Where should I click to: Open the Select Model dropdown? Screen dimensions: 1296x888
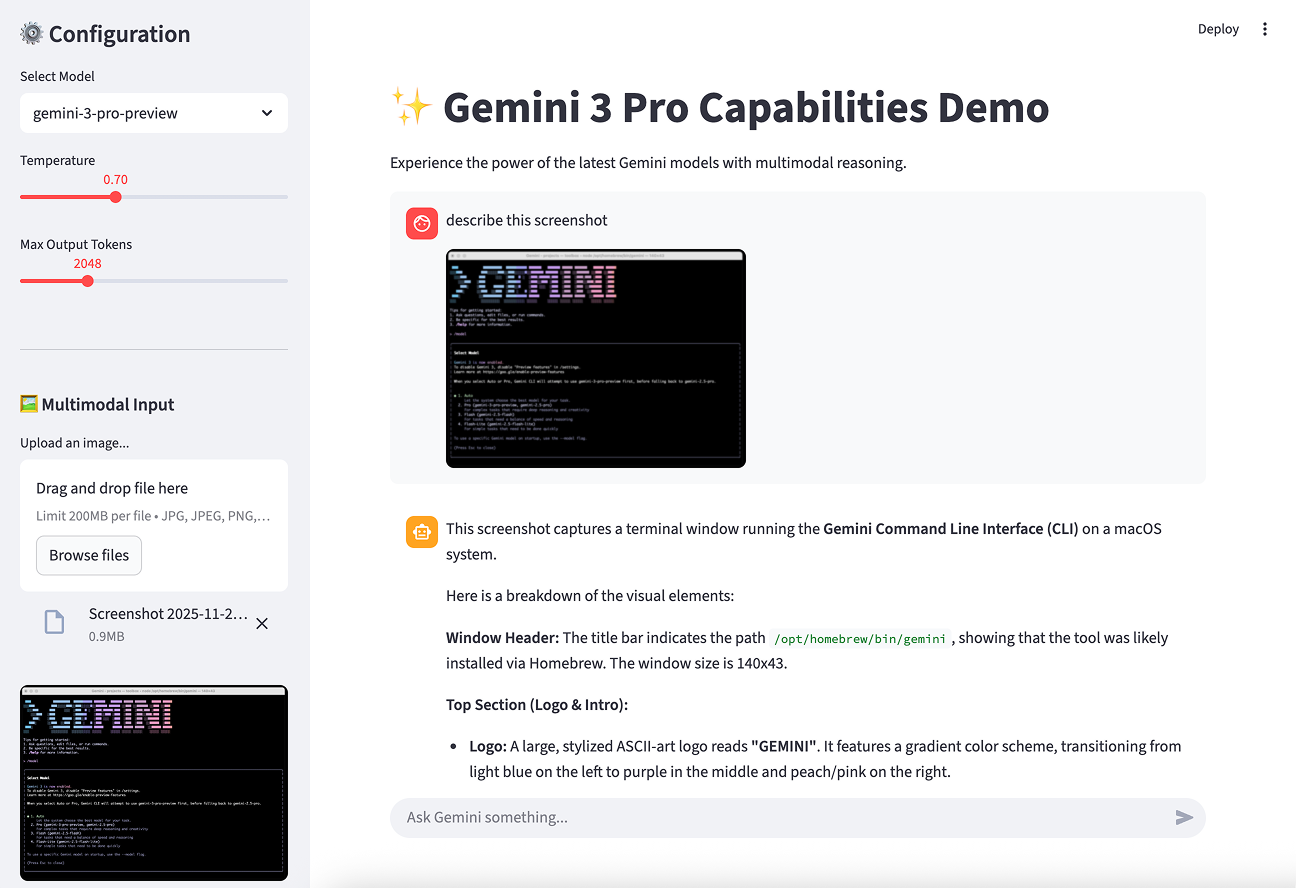point(153,113)
